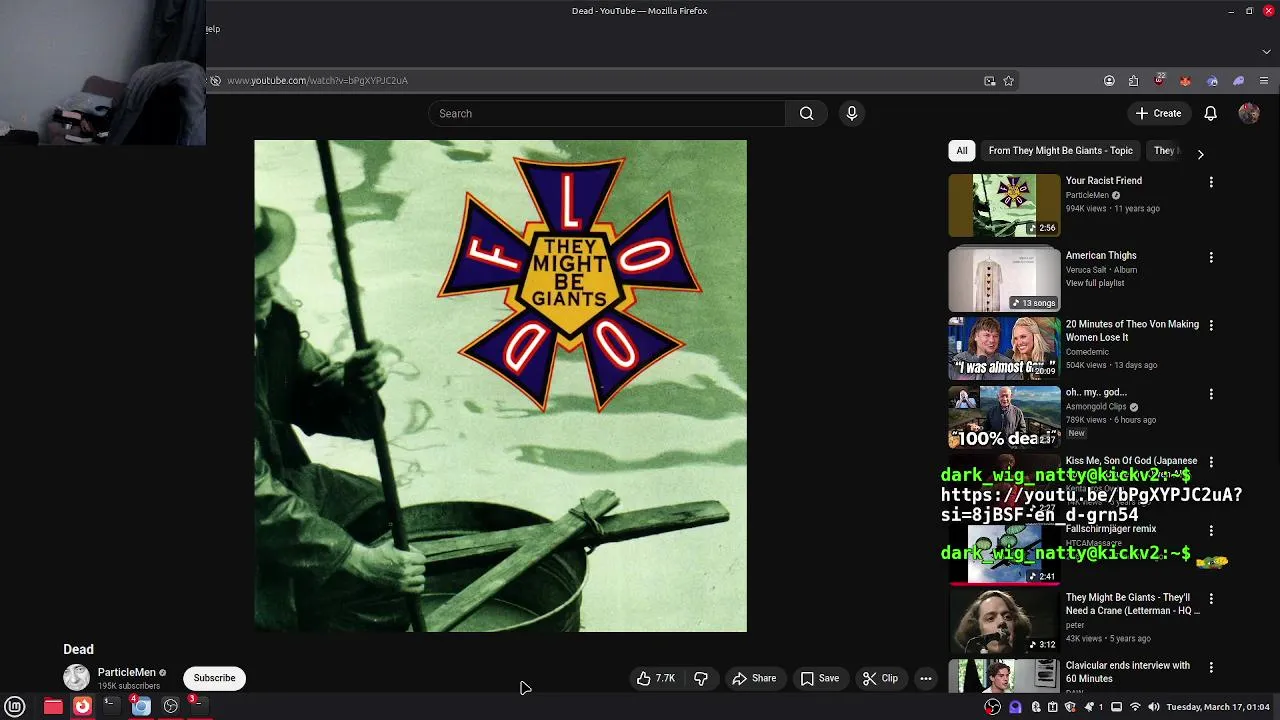Image resolution: width=1280 pixels, height=720 pixels.
Task: Open the volume speaker tray icon
Action: 1153,707
